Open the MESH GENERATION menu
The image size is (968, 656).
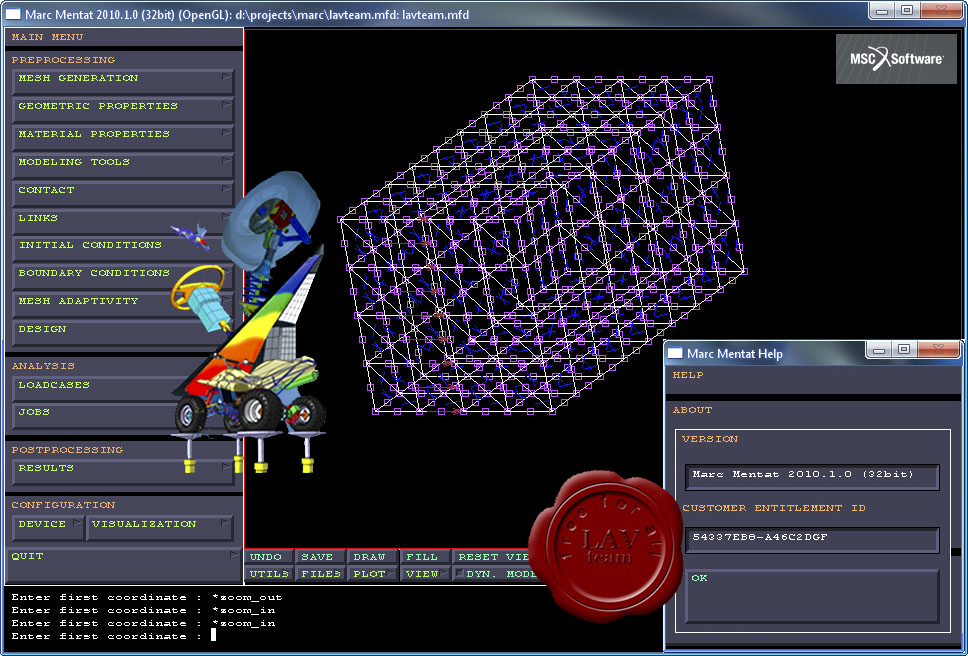(x=123, y=81)
